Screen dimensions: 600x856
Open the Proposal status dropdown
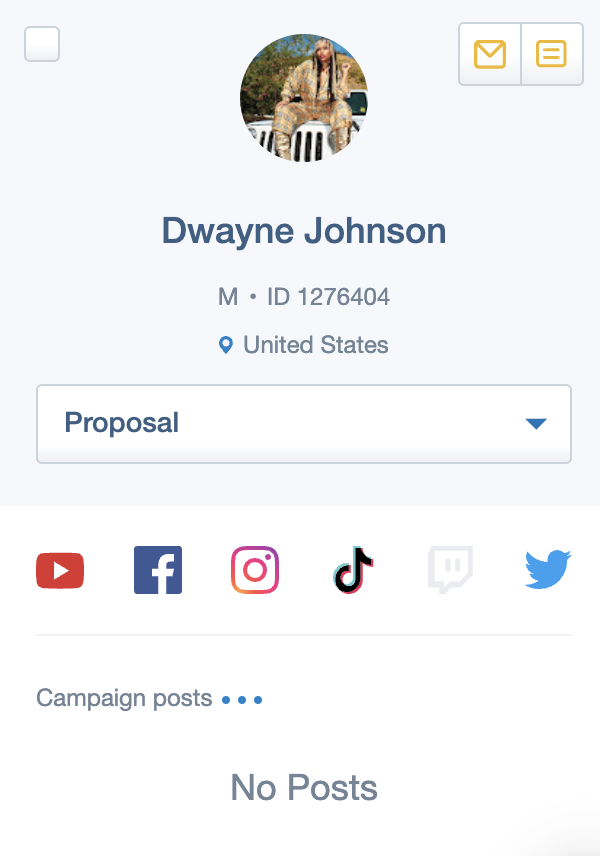[304, 424]
